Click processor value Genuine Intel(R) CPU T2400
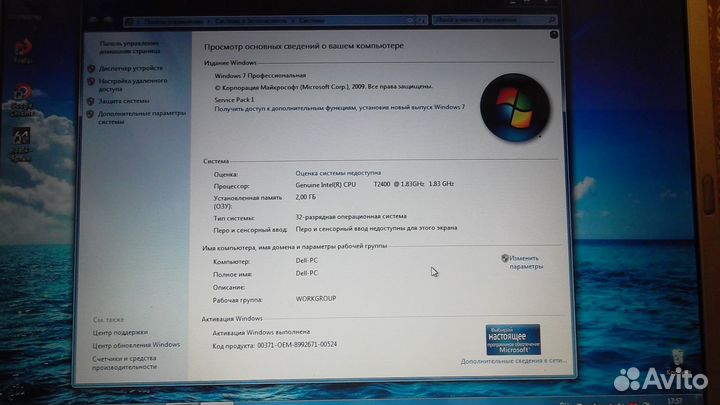The image size is (720, 405). (x=375, y=184)
